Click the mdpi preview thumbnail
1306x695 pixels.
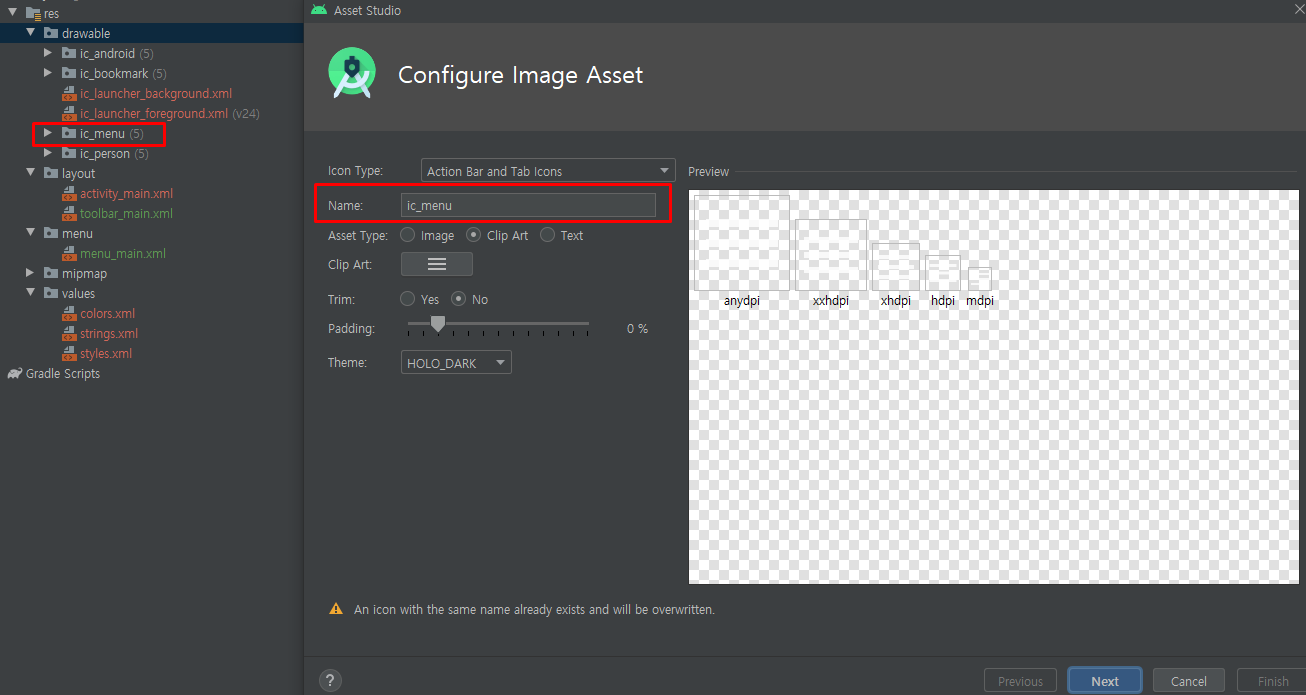click(980, 279)
